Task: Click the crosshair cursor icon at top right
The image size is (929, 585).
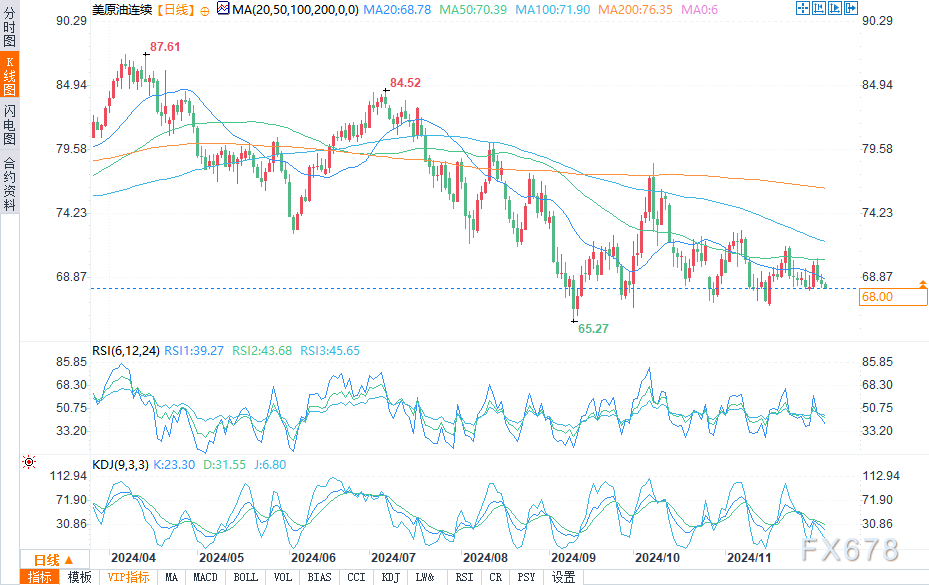Action: pos(803,8)
